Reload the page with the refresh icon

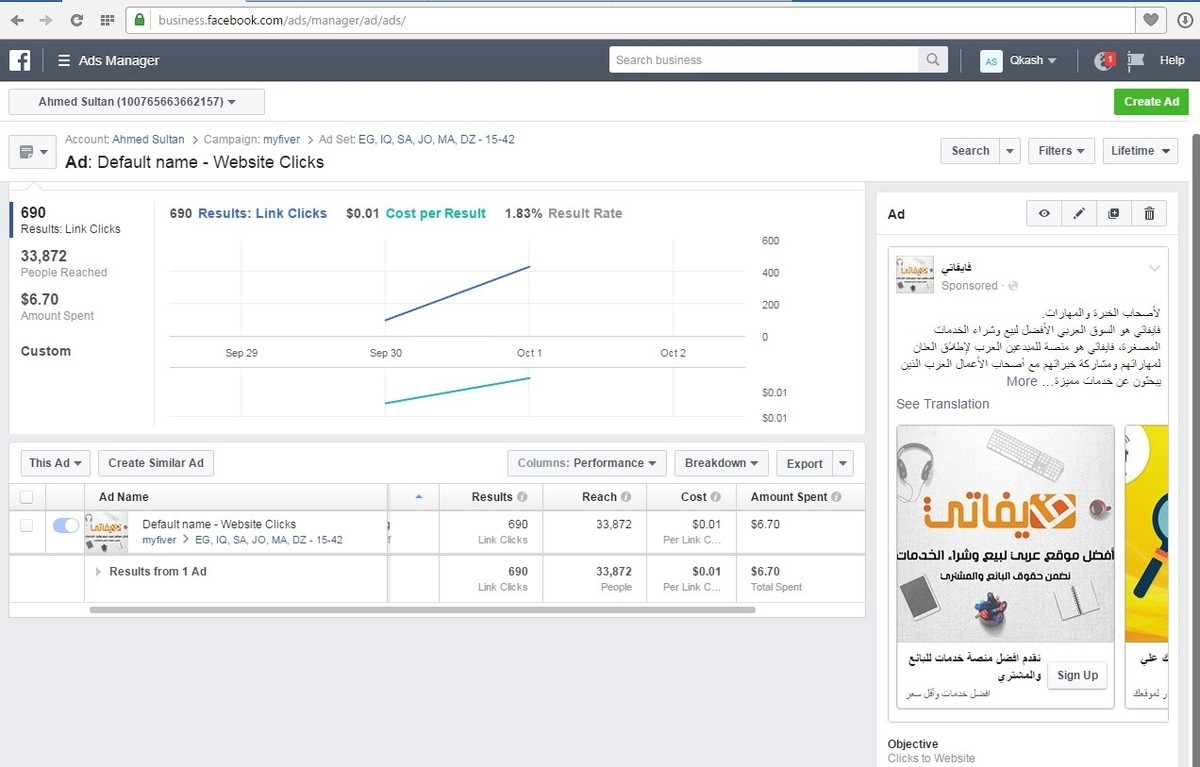pyautogui.click(x=77, y=20)
